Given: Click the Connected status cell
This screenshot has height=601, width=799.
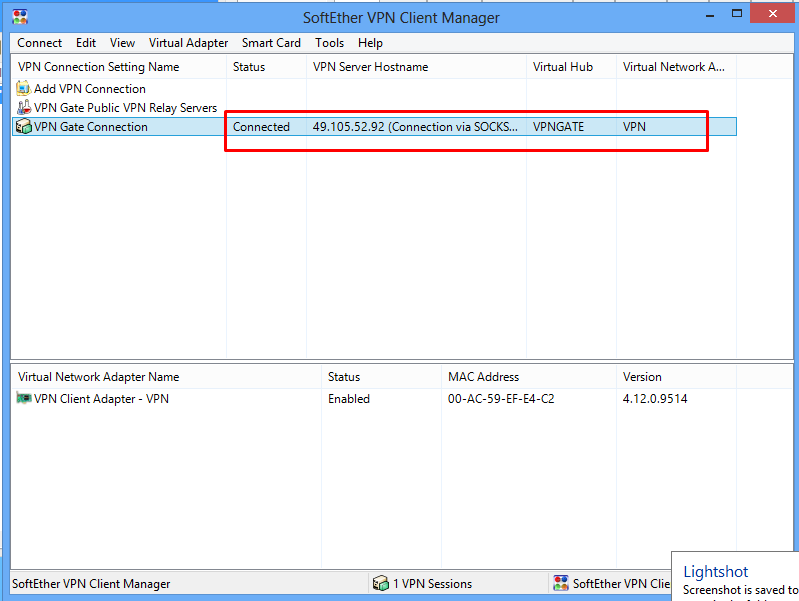Looking at the screenshot, I should 261,126.
